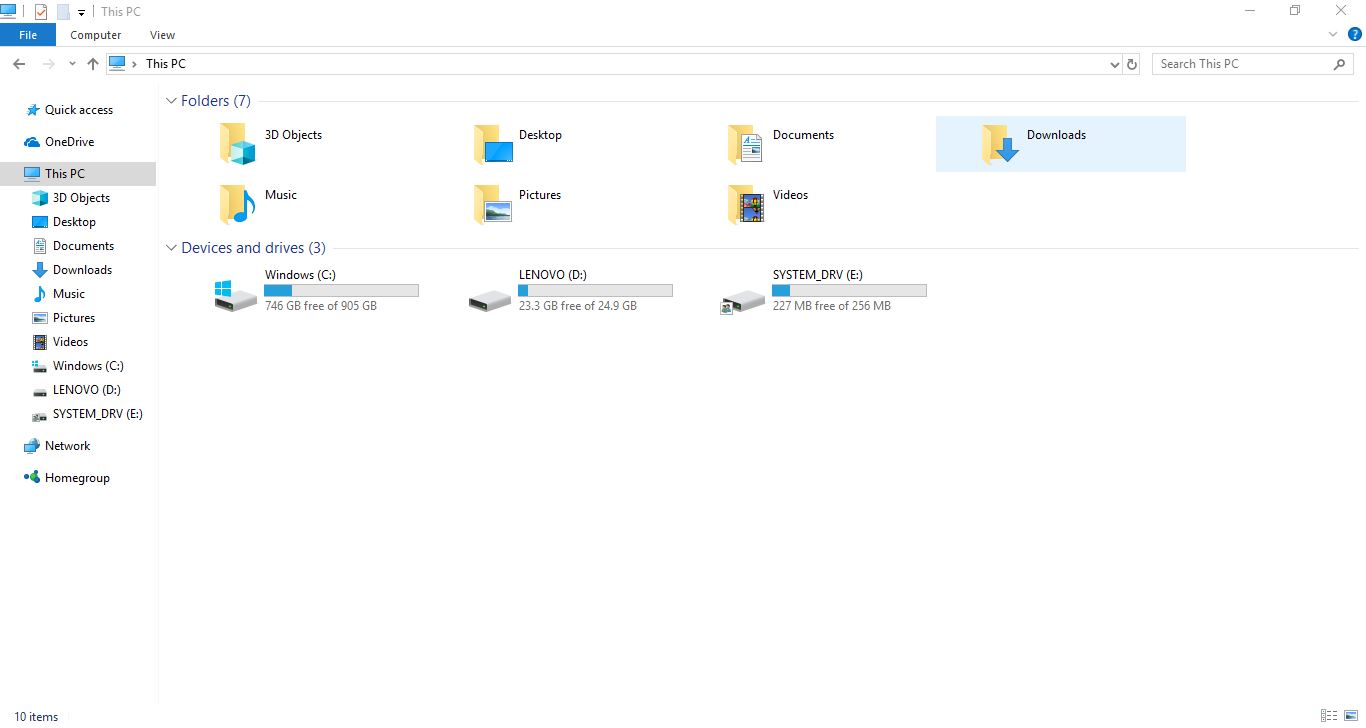Open the File menu
Viewport: 1366px width, 728px height.
(28, 35)
